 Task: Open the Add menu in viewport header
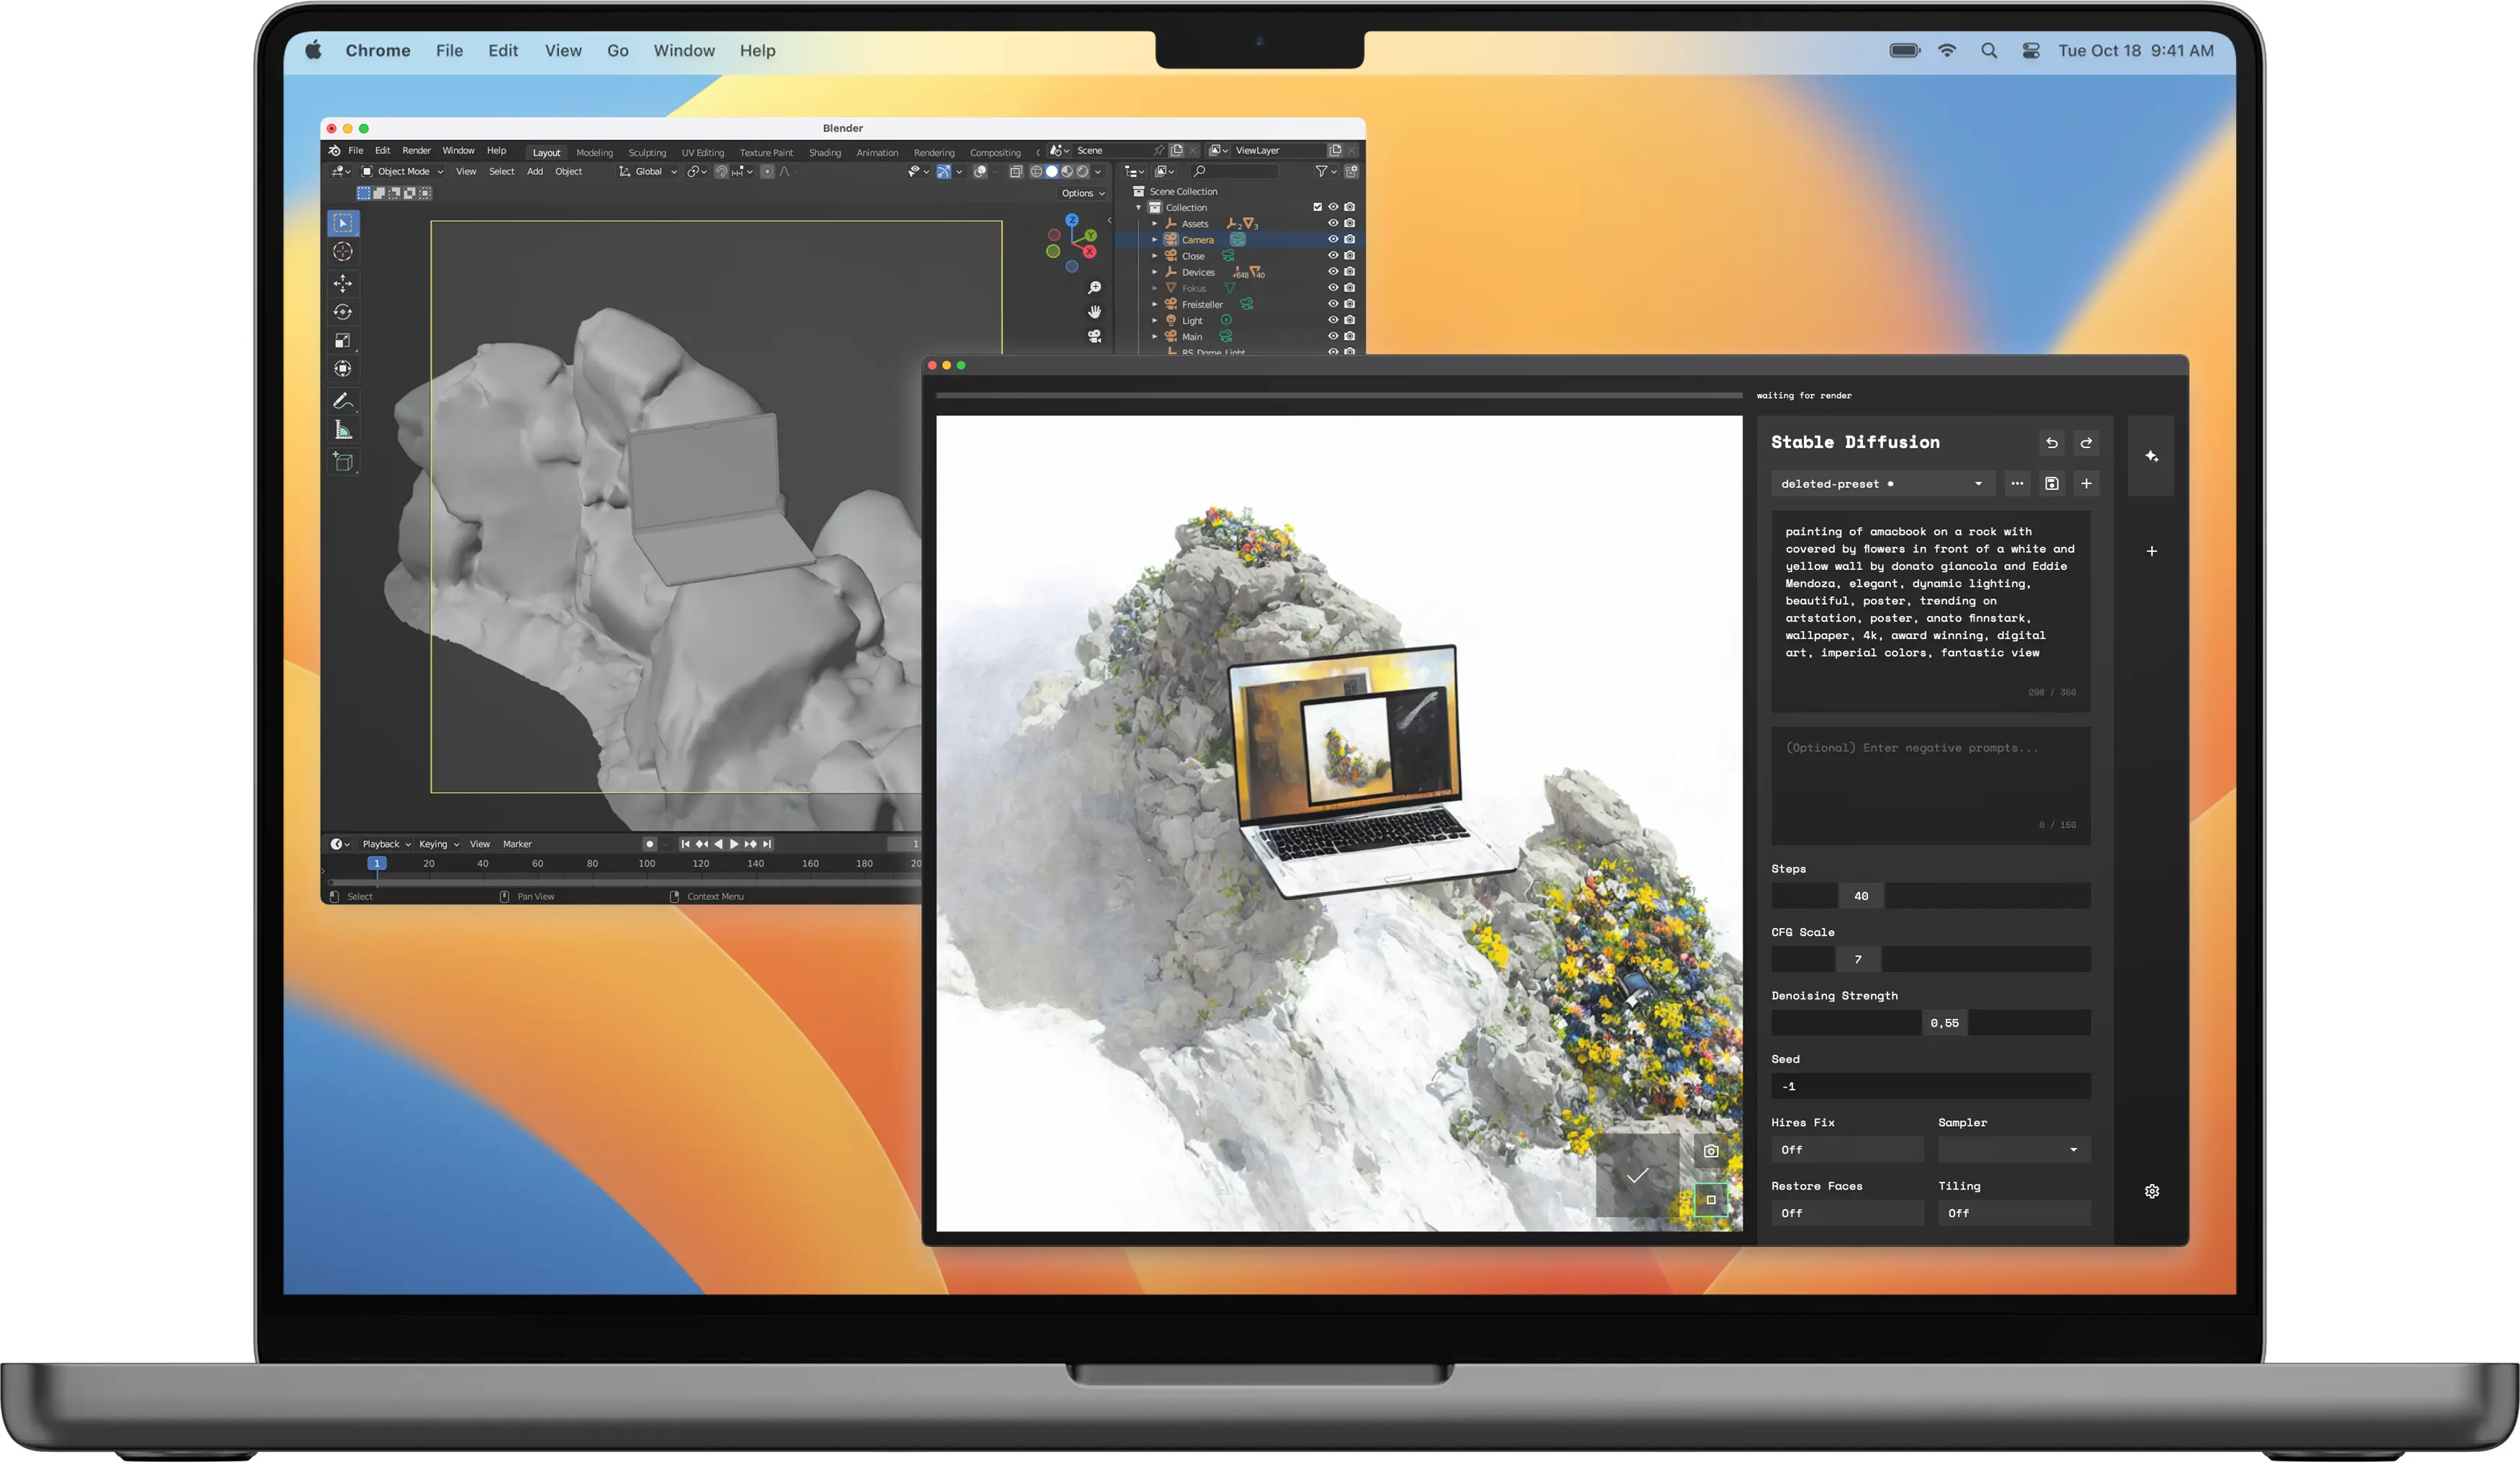point(535,172)
